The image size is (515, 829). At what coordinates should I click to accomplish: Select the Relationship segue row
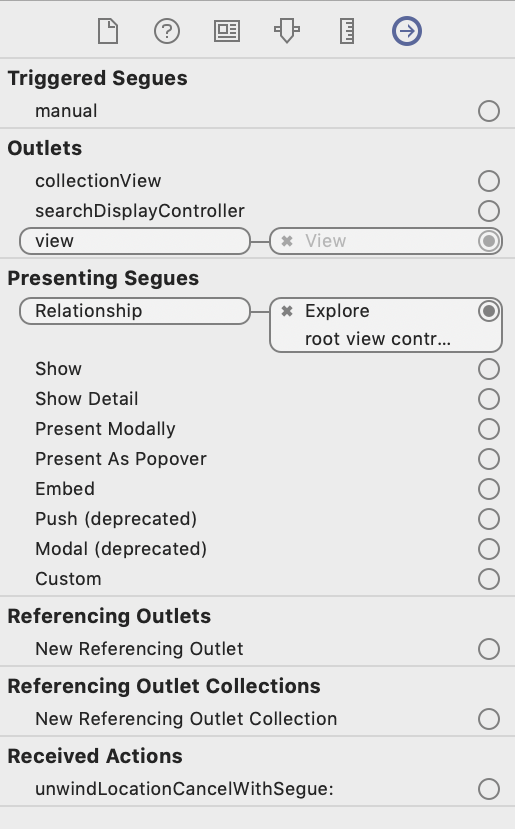(135, 311)
